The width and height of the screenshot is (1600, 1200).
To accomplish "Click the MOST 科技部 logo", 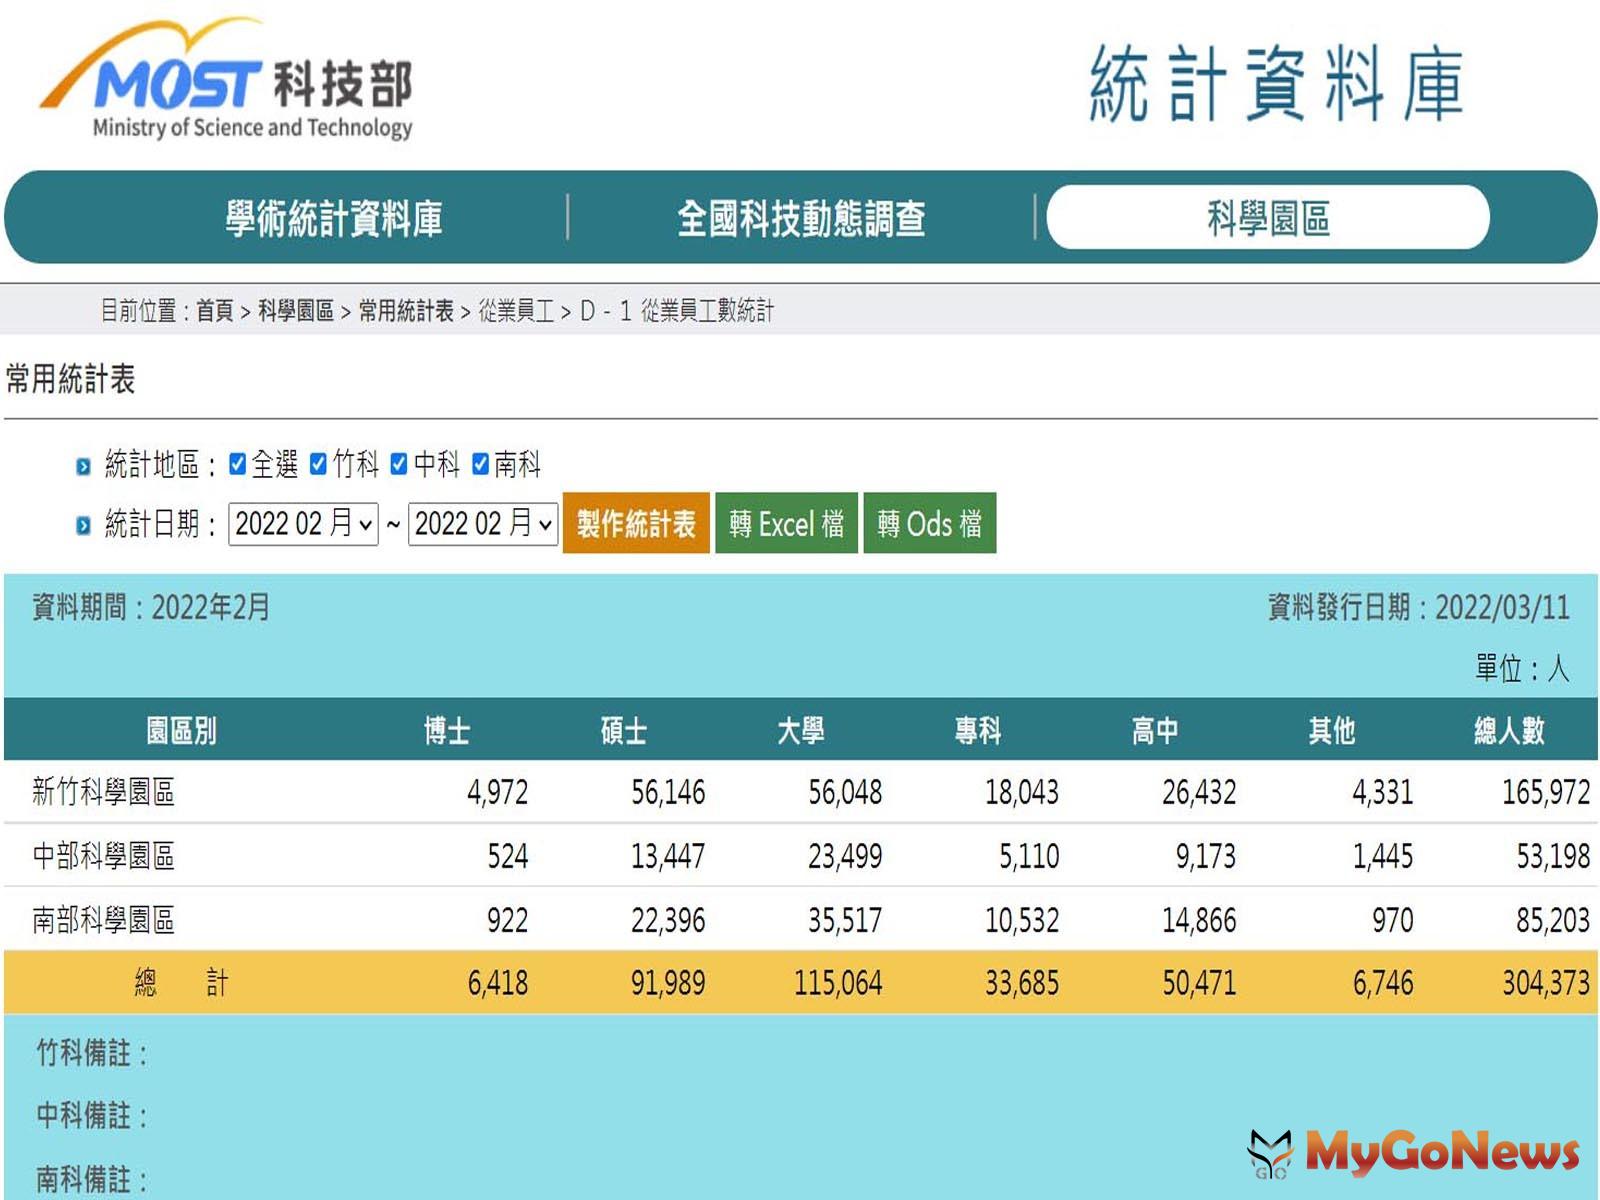I will [227, 79].
